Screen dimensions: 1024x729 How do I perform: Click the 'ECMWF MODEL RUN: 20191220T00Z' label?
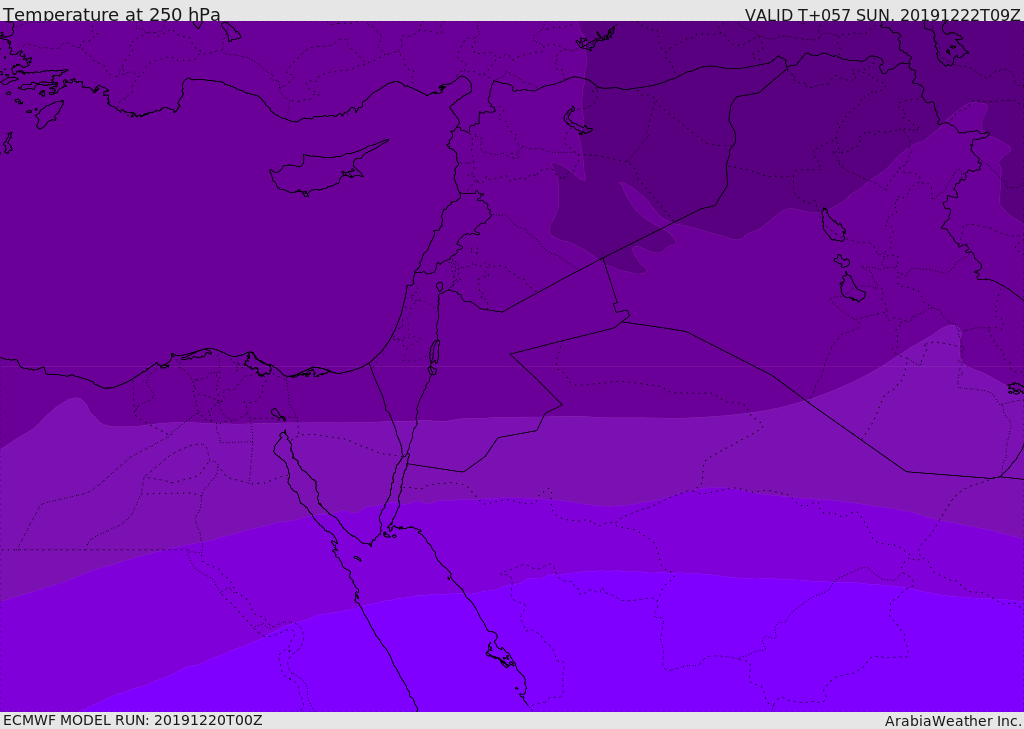(133, 720)
